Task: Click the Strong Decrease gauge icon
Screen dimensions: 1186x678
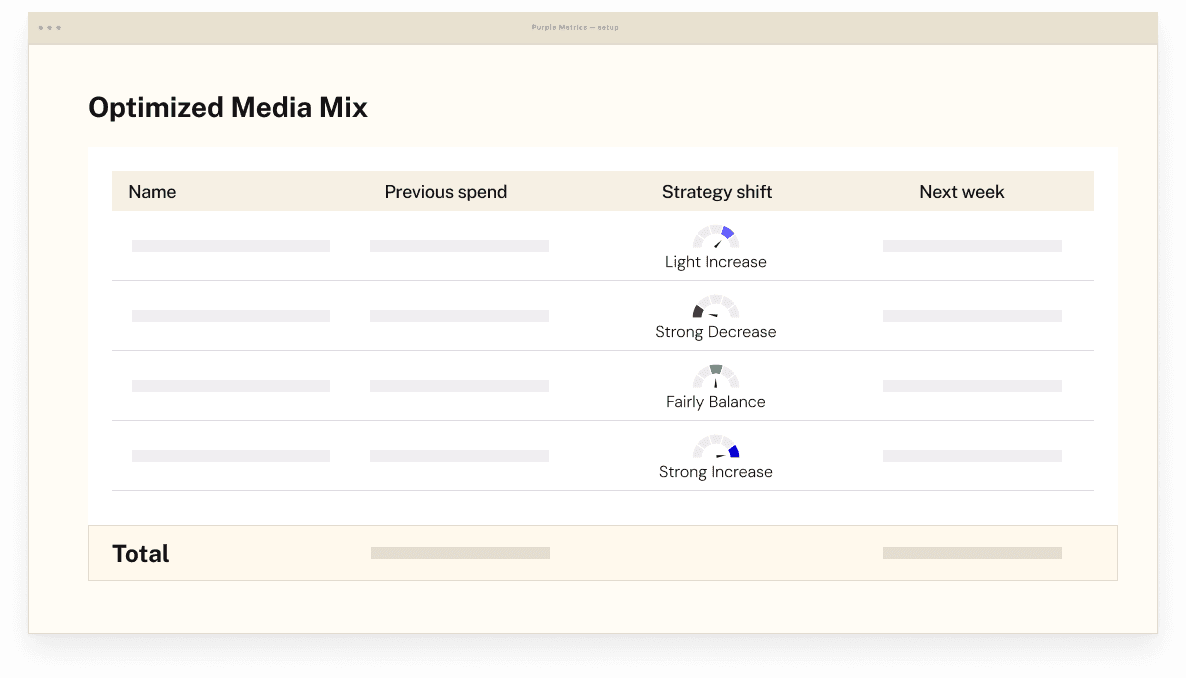Action: point(716,306)
